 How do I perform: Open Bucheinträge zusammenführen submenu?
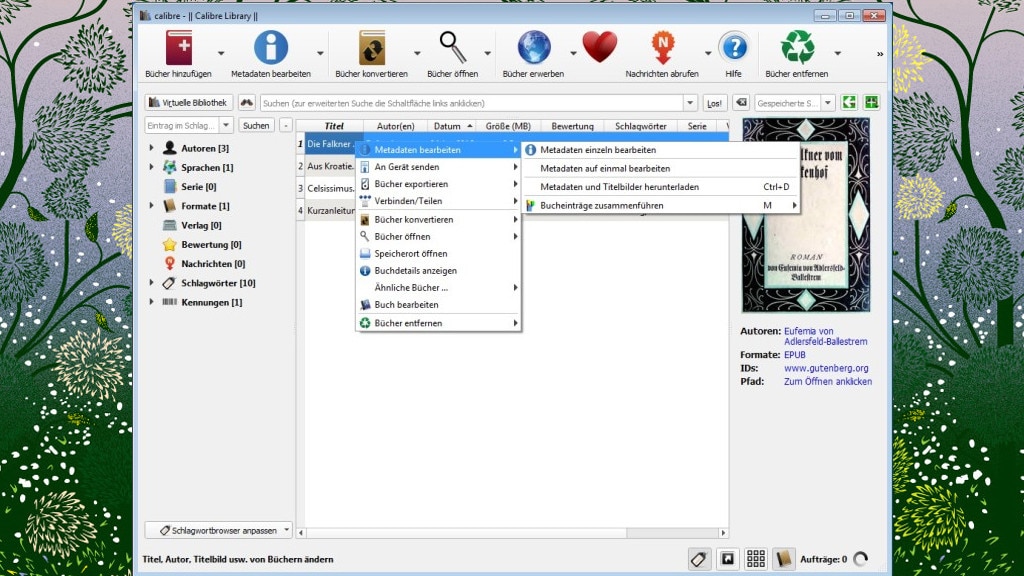(661, 205)
